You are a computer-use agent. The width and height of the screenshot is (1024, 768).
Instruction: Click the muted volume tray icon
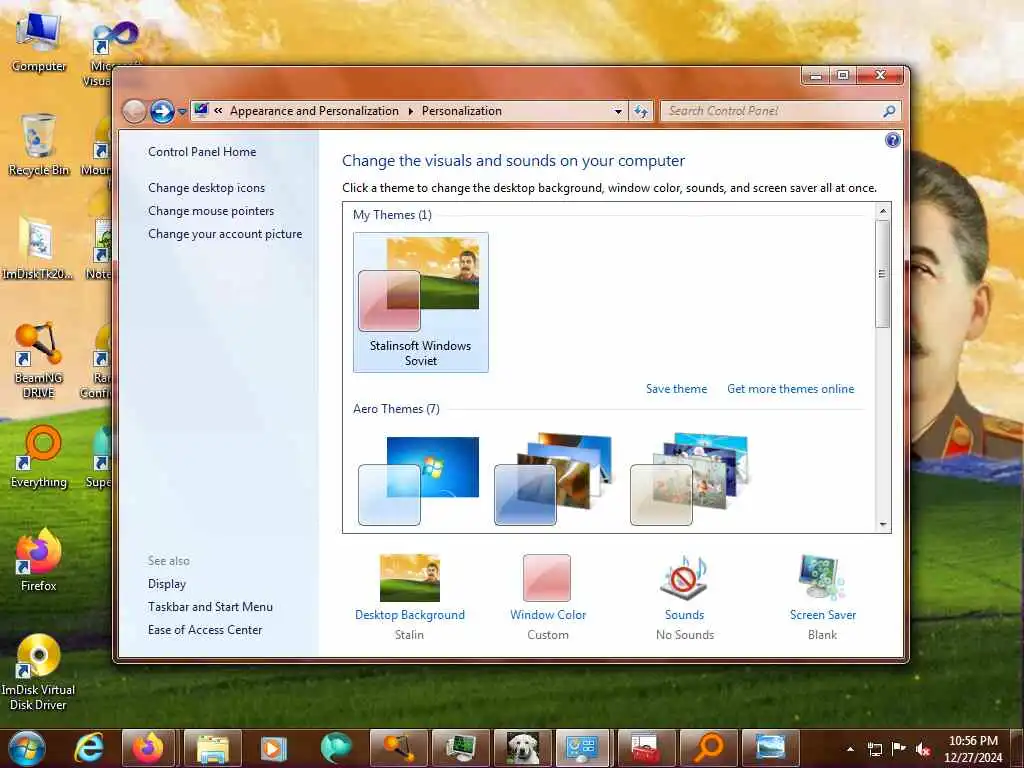coord(923,749)
